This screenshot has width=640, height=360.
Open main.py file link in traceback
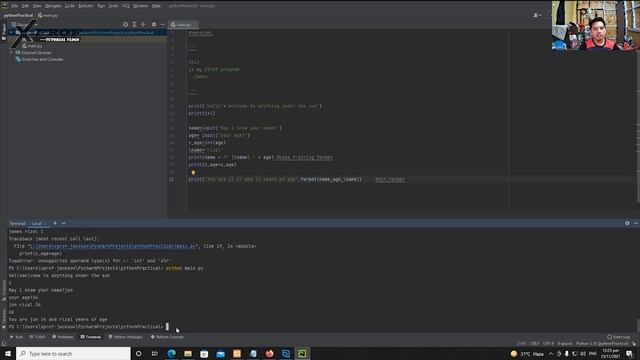click(x=113, y=246)
